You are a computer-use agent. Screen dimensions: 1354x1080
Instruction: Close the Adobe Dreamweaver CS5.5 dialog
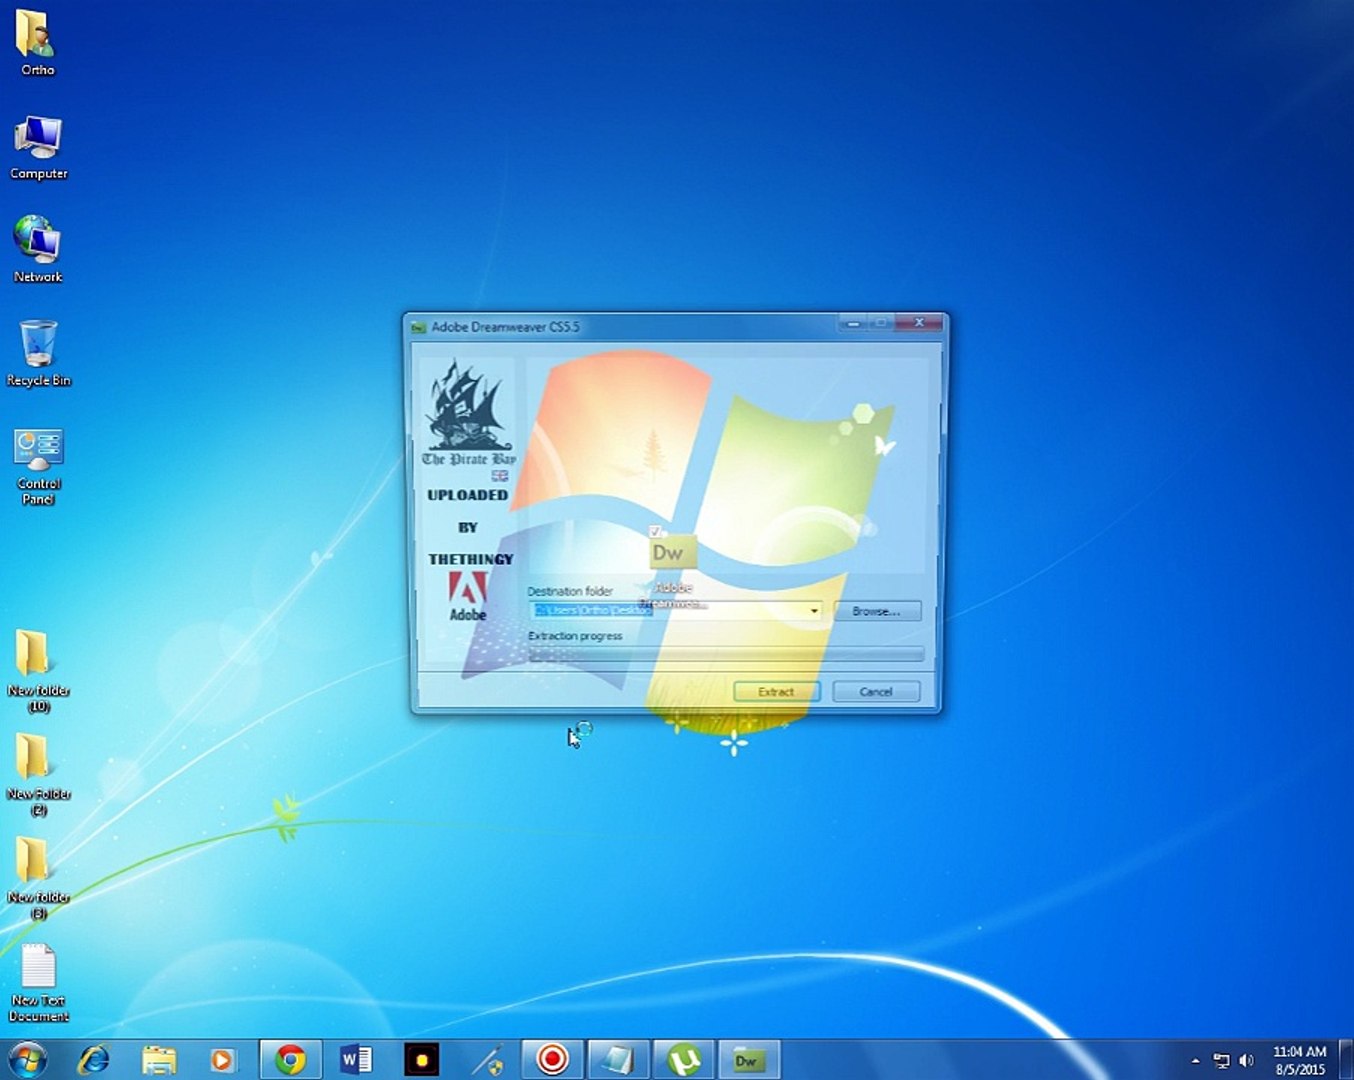920,323
